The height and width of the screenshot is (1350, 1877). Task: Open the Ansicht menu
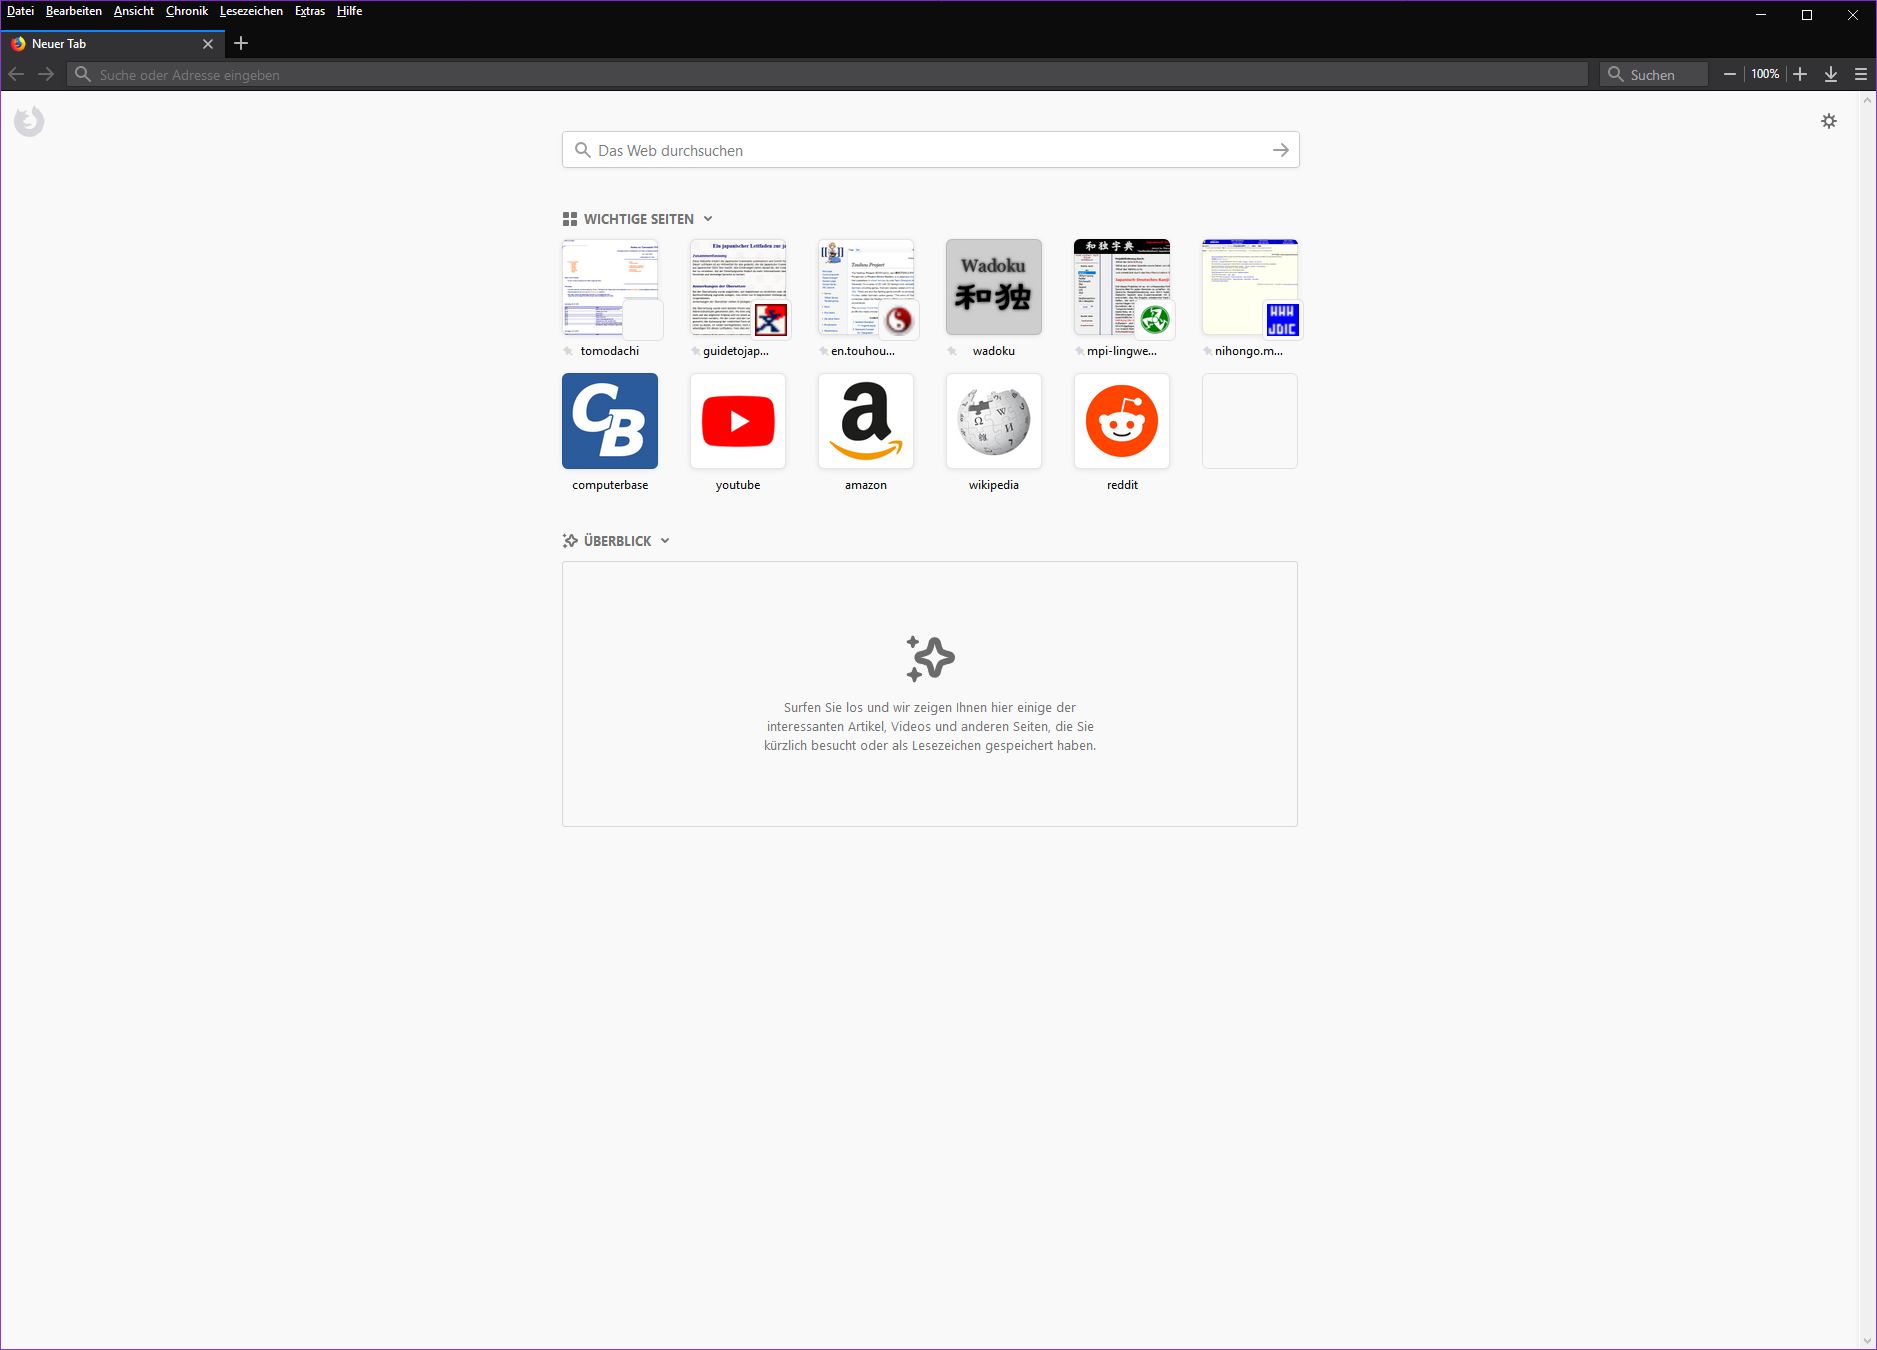(134, 11)
